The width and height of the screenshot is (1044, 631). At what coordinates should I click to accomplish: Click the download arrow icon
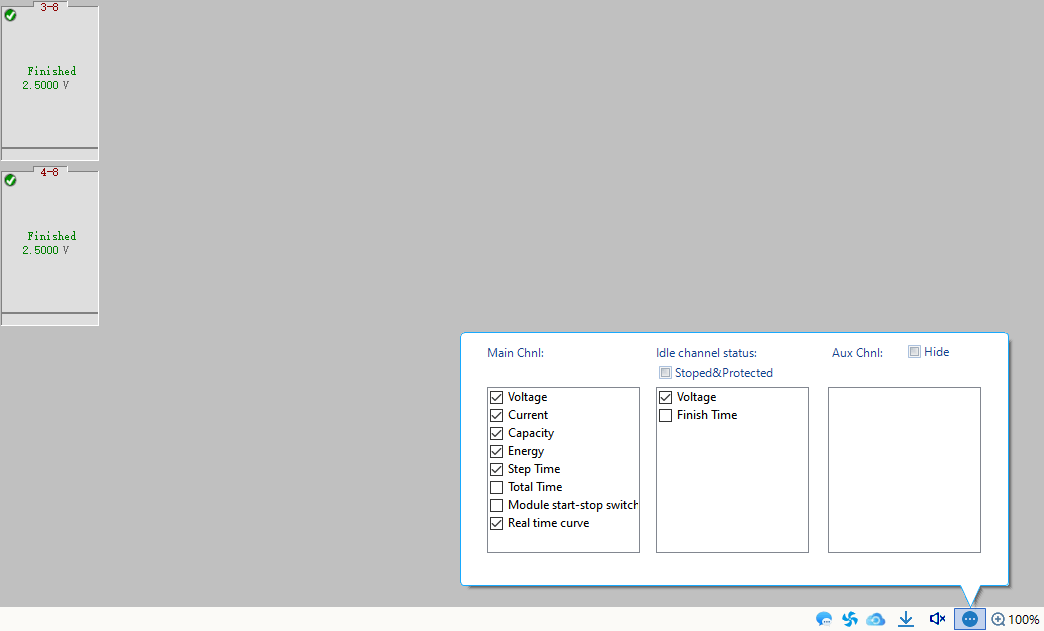(906, 619)
